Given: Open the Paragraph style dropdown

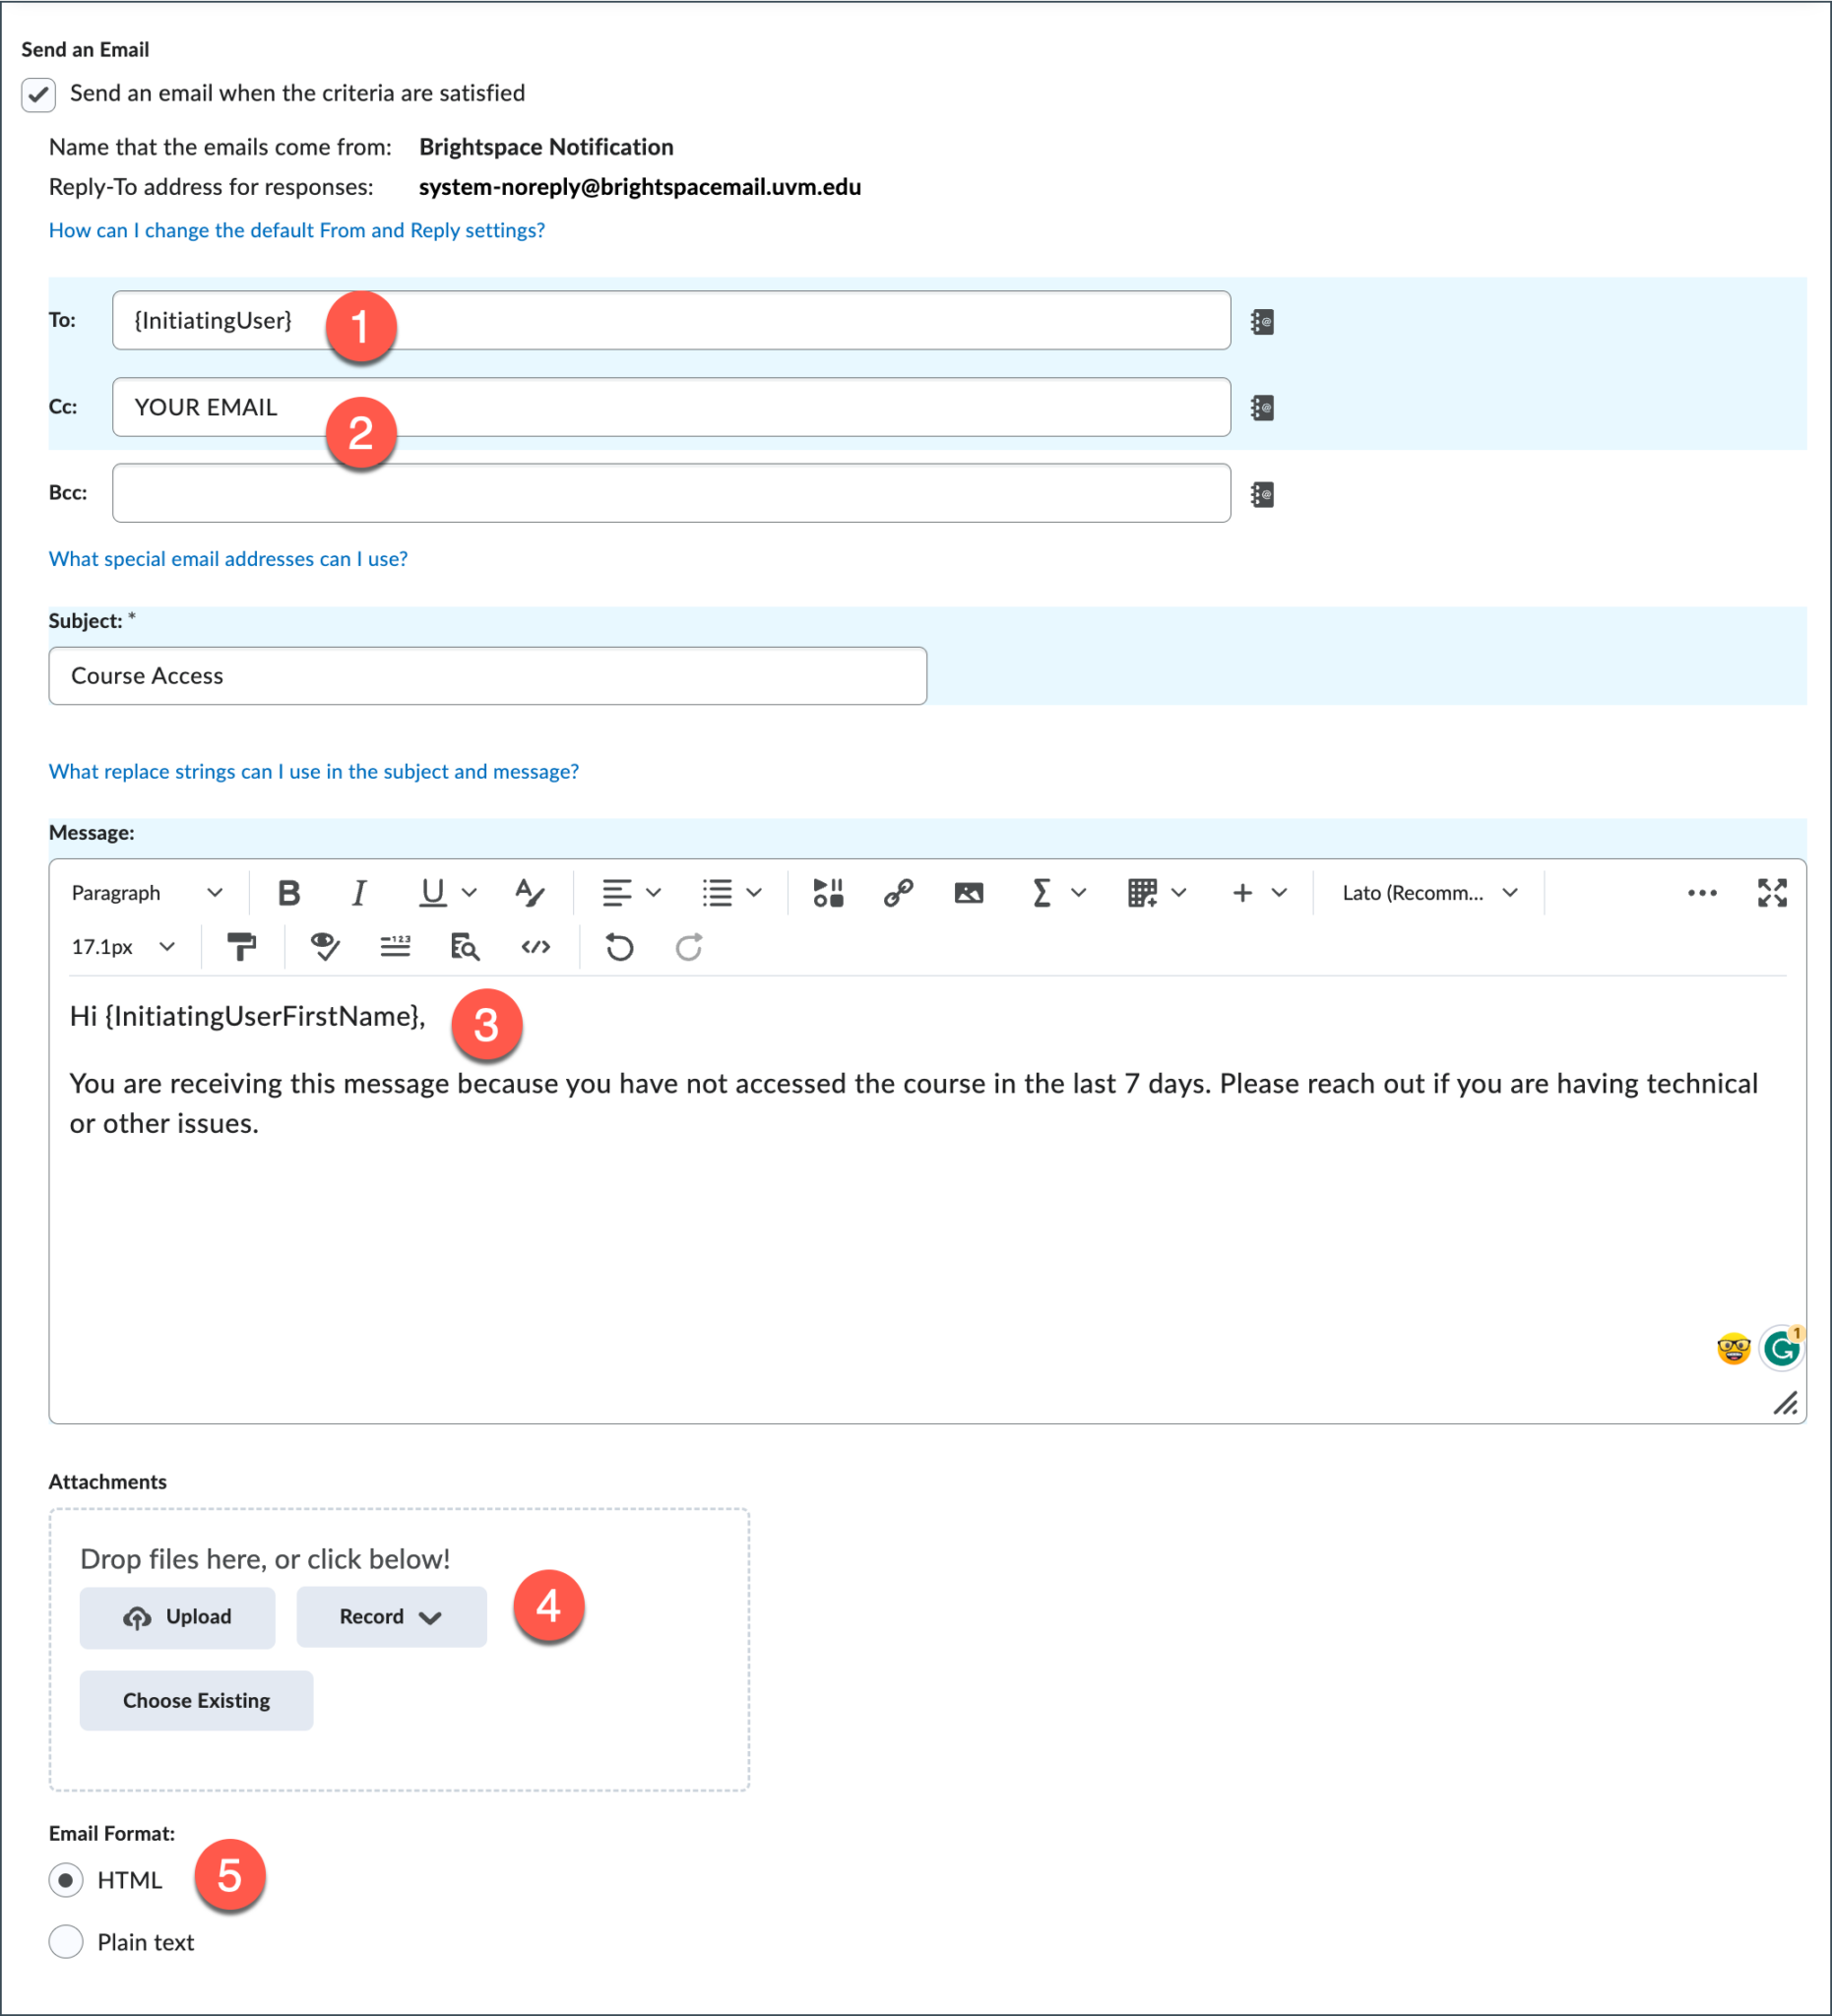Looking at the screenshot, I should [x=146, y=892].
